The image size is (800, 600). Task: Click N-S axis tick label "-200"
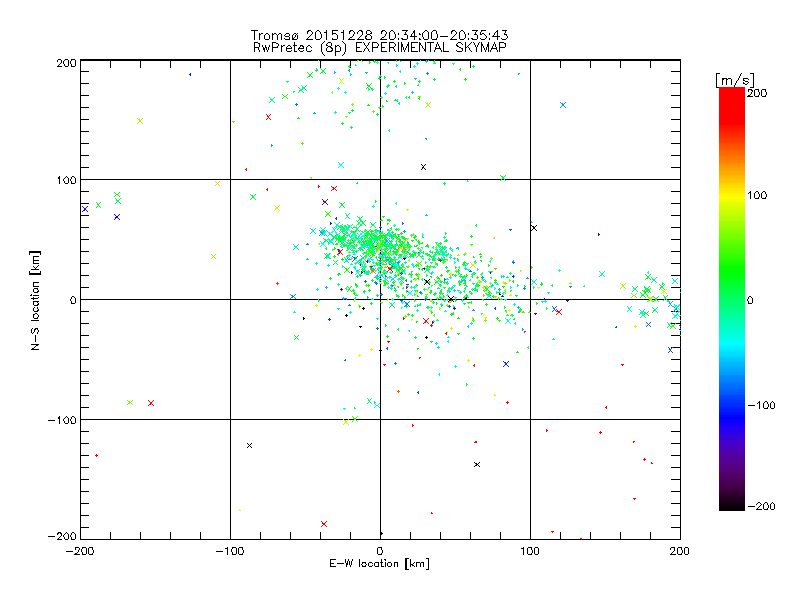point(62,536)
